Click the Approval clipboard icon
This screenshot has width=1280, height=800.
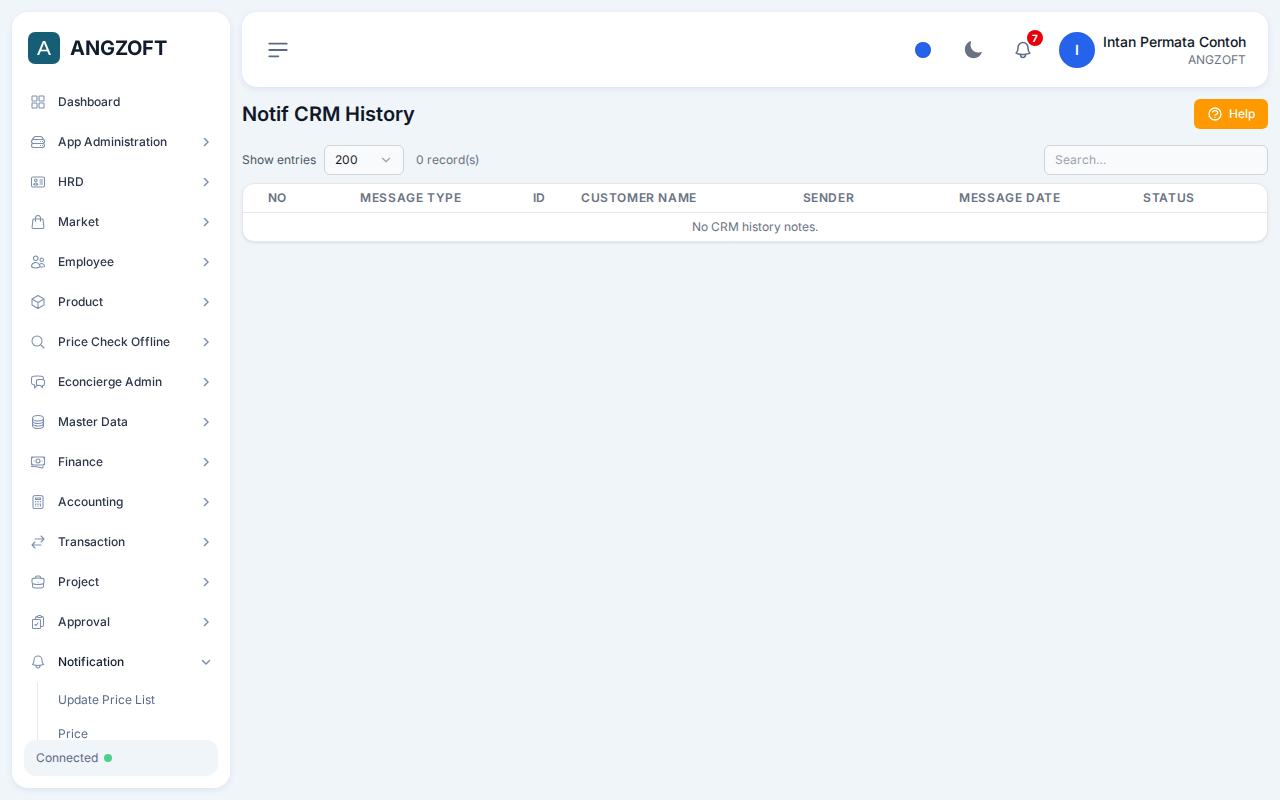point(38,622)
